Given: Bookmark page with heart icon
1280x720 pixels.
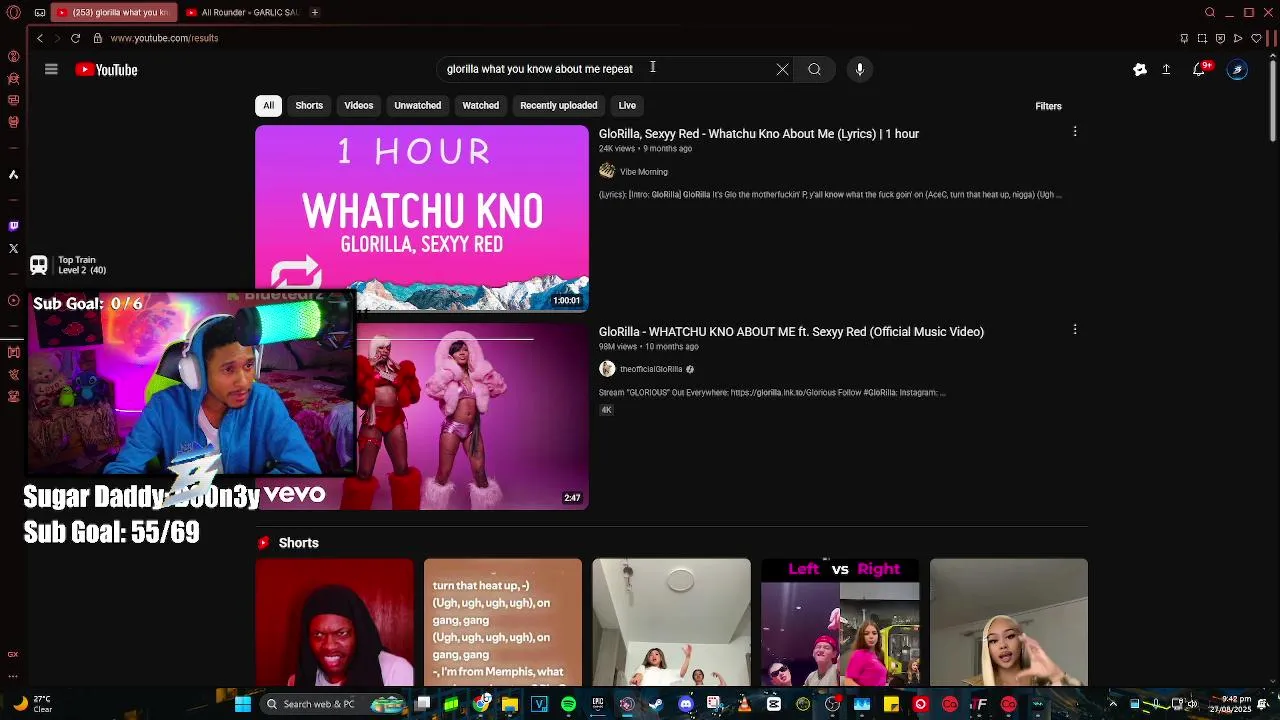Looking at the screenshot, I should [1256, 38].
